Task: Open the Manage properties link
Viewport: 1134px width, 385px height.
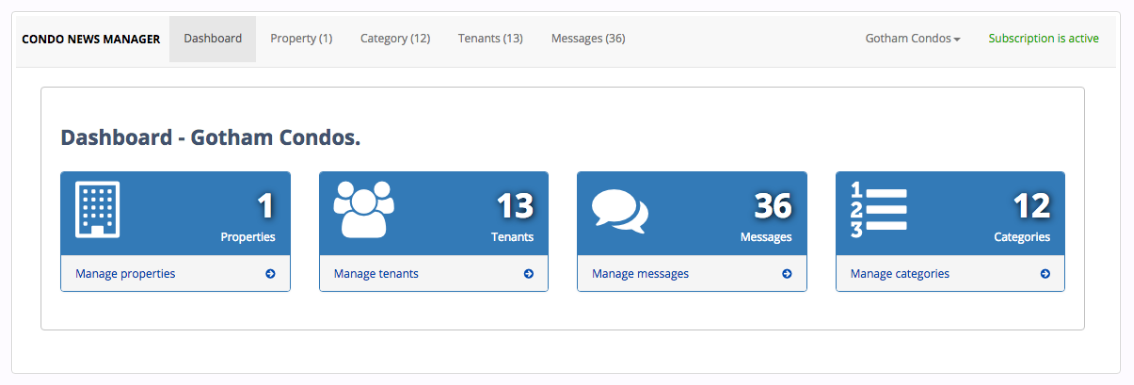Action: pyautogui.click(x=125, y=274)
